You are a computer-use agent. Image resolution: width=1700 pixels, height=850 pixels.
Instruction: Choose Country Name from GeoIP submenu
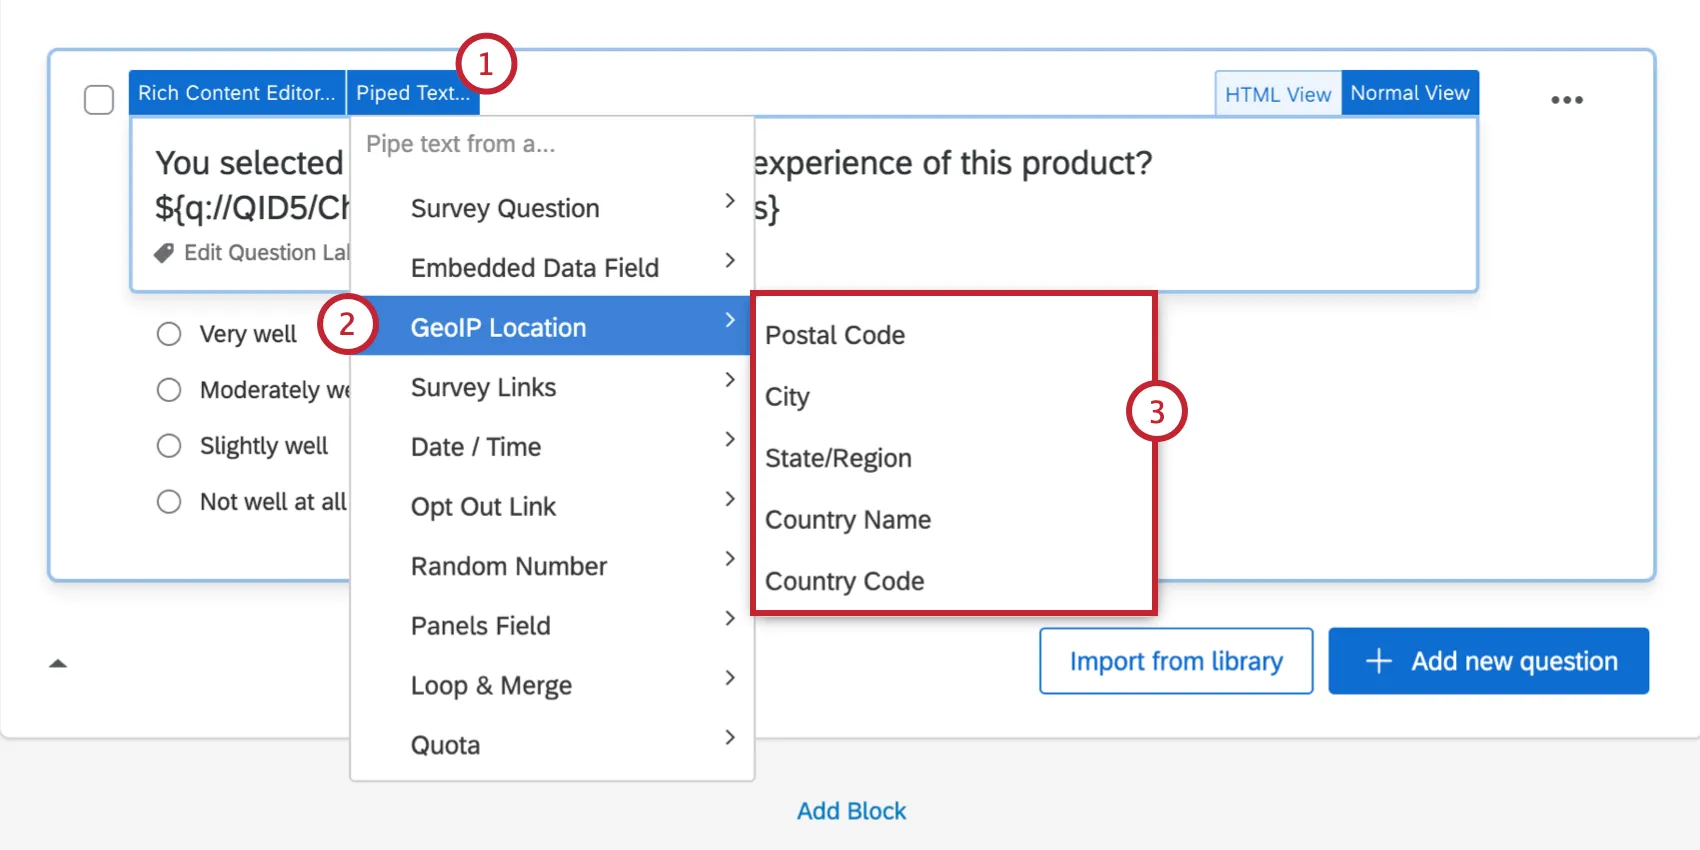click(848, 520)
